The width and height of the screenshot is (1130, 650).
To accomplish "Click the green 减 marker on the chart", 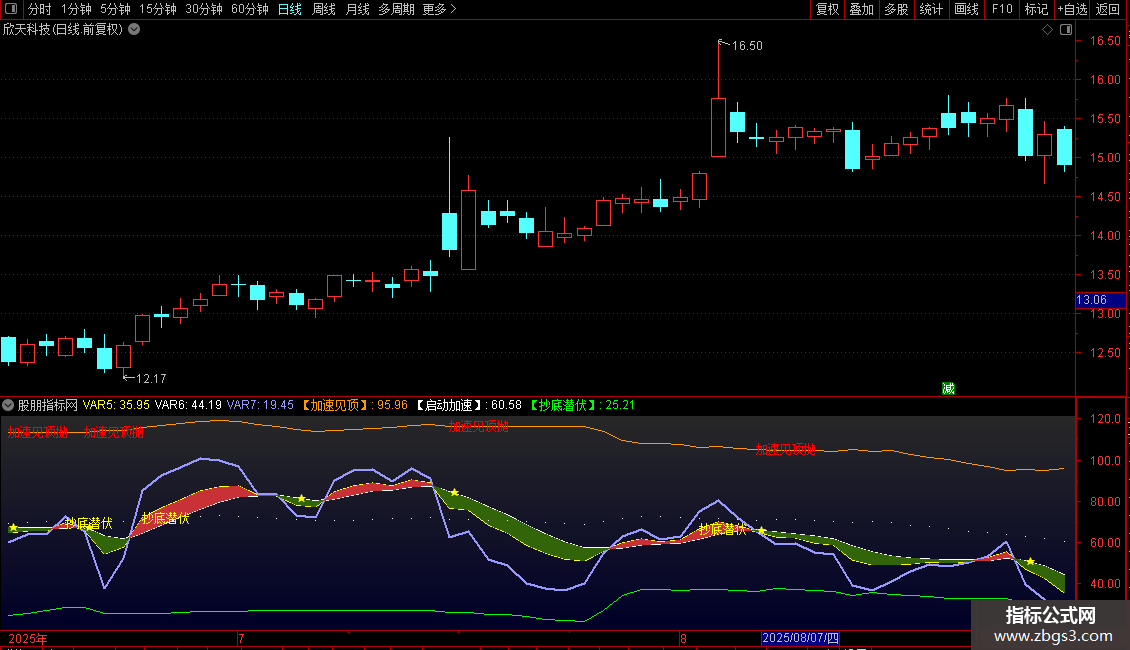I will 948,388.
